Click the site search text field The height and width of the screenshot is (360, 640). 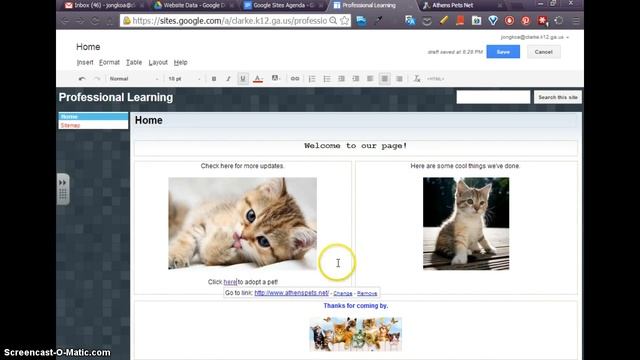click(493, 97)
